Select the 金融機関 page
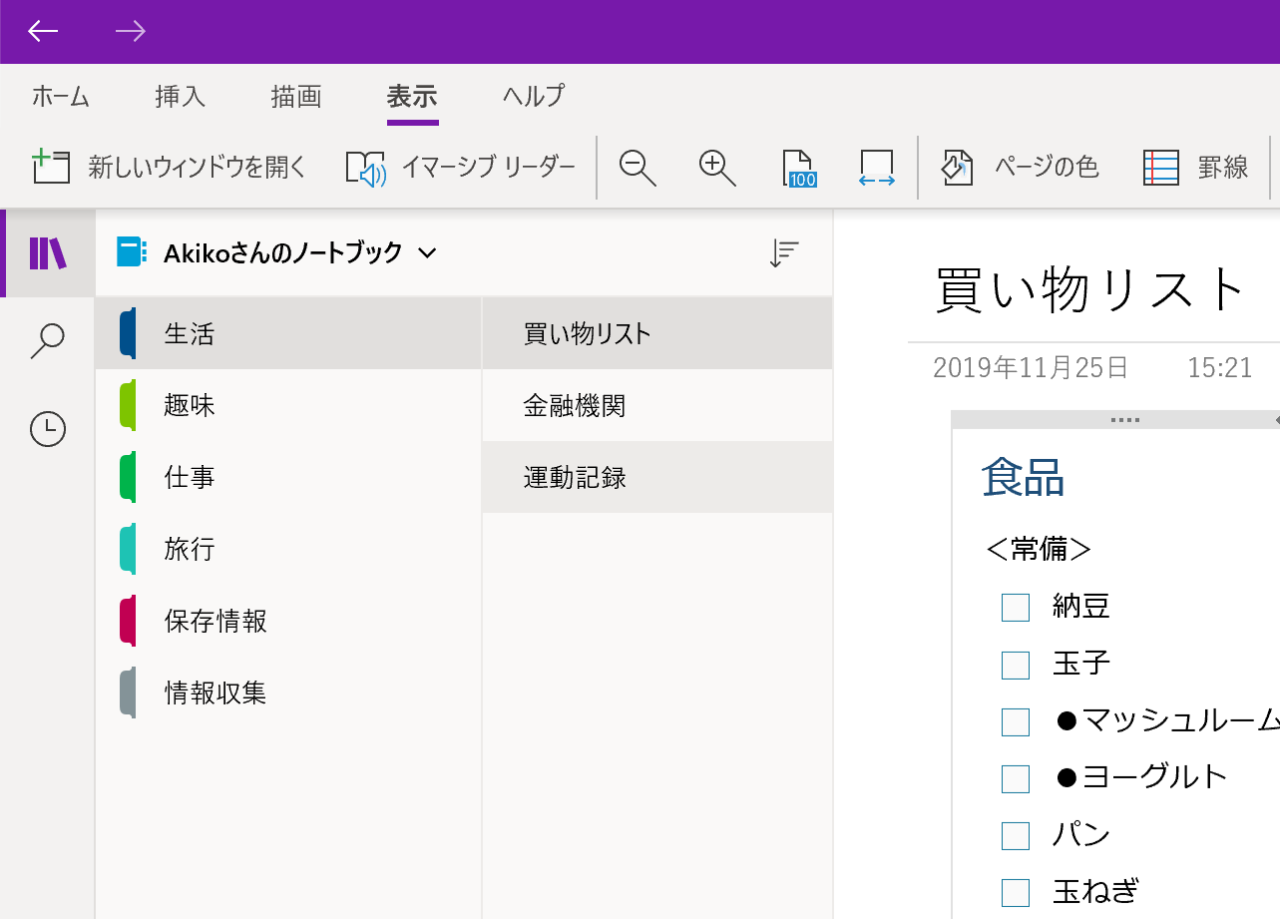Image resolution: width=1280 pixels, height=919 pixels. 575,406
